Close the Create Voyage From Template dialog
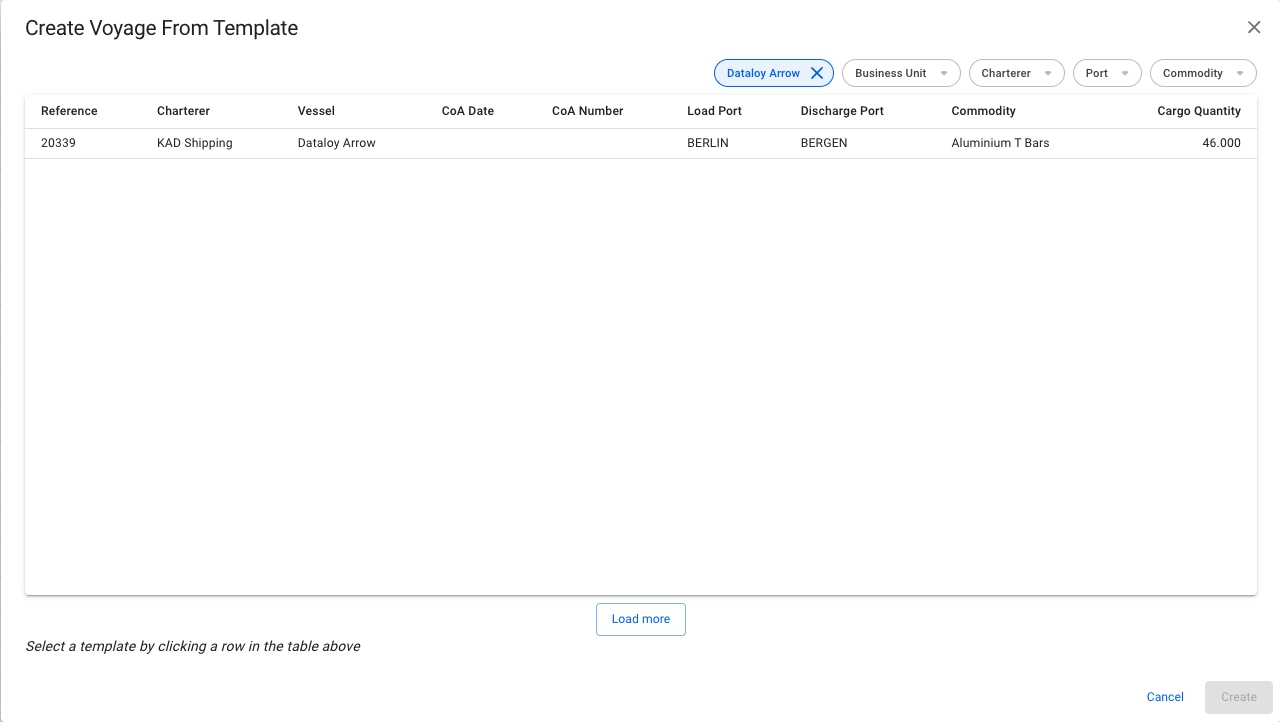Viewport: 1280px width, 722px height. pos(1254,28)
